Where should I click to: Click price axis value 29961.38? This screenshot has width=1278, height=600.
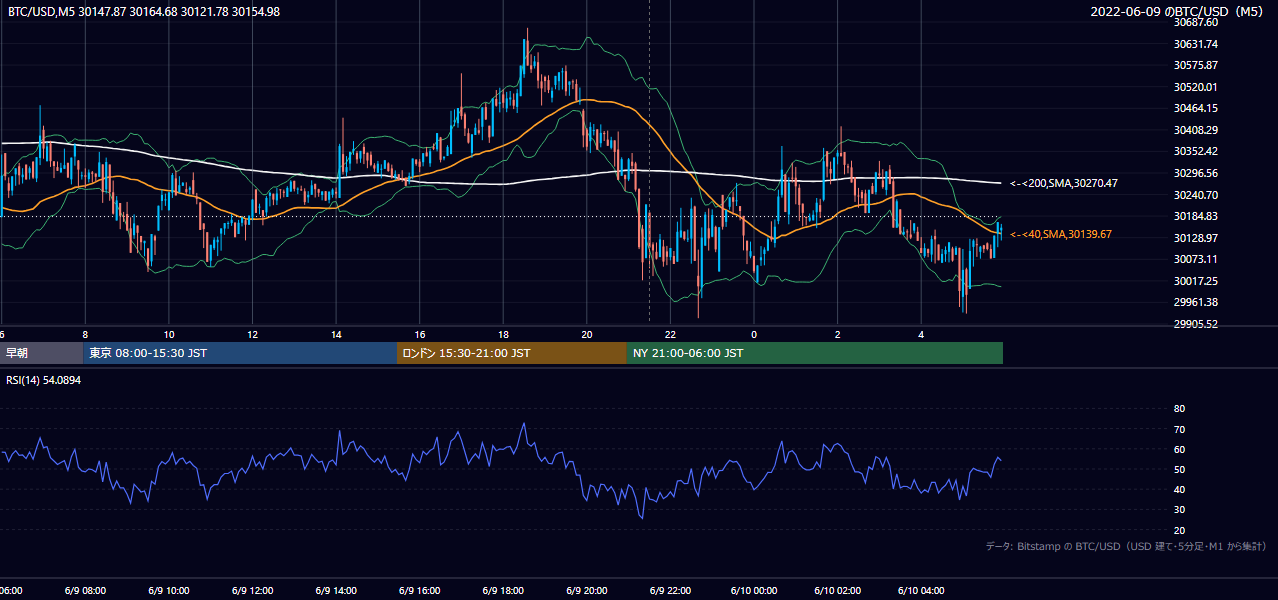(x=1196, y=302)
